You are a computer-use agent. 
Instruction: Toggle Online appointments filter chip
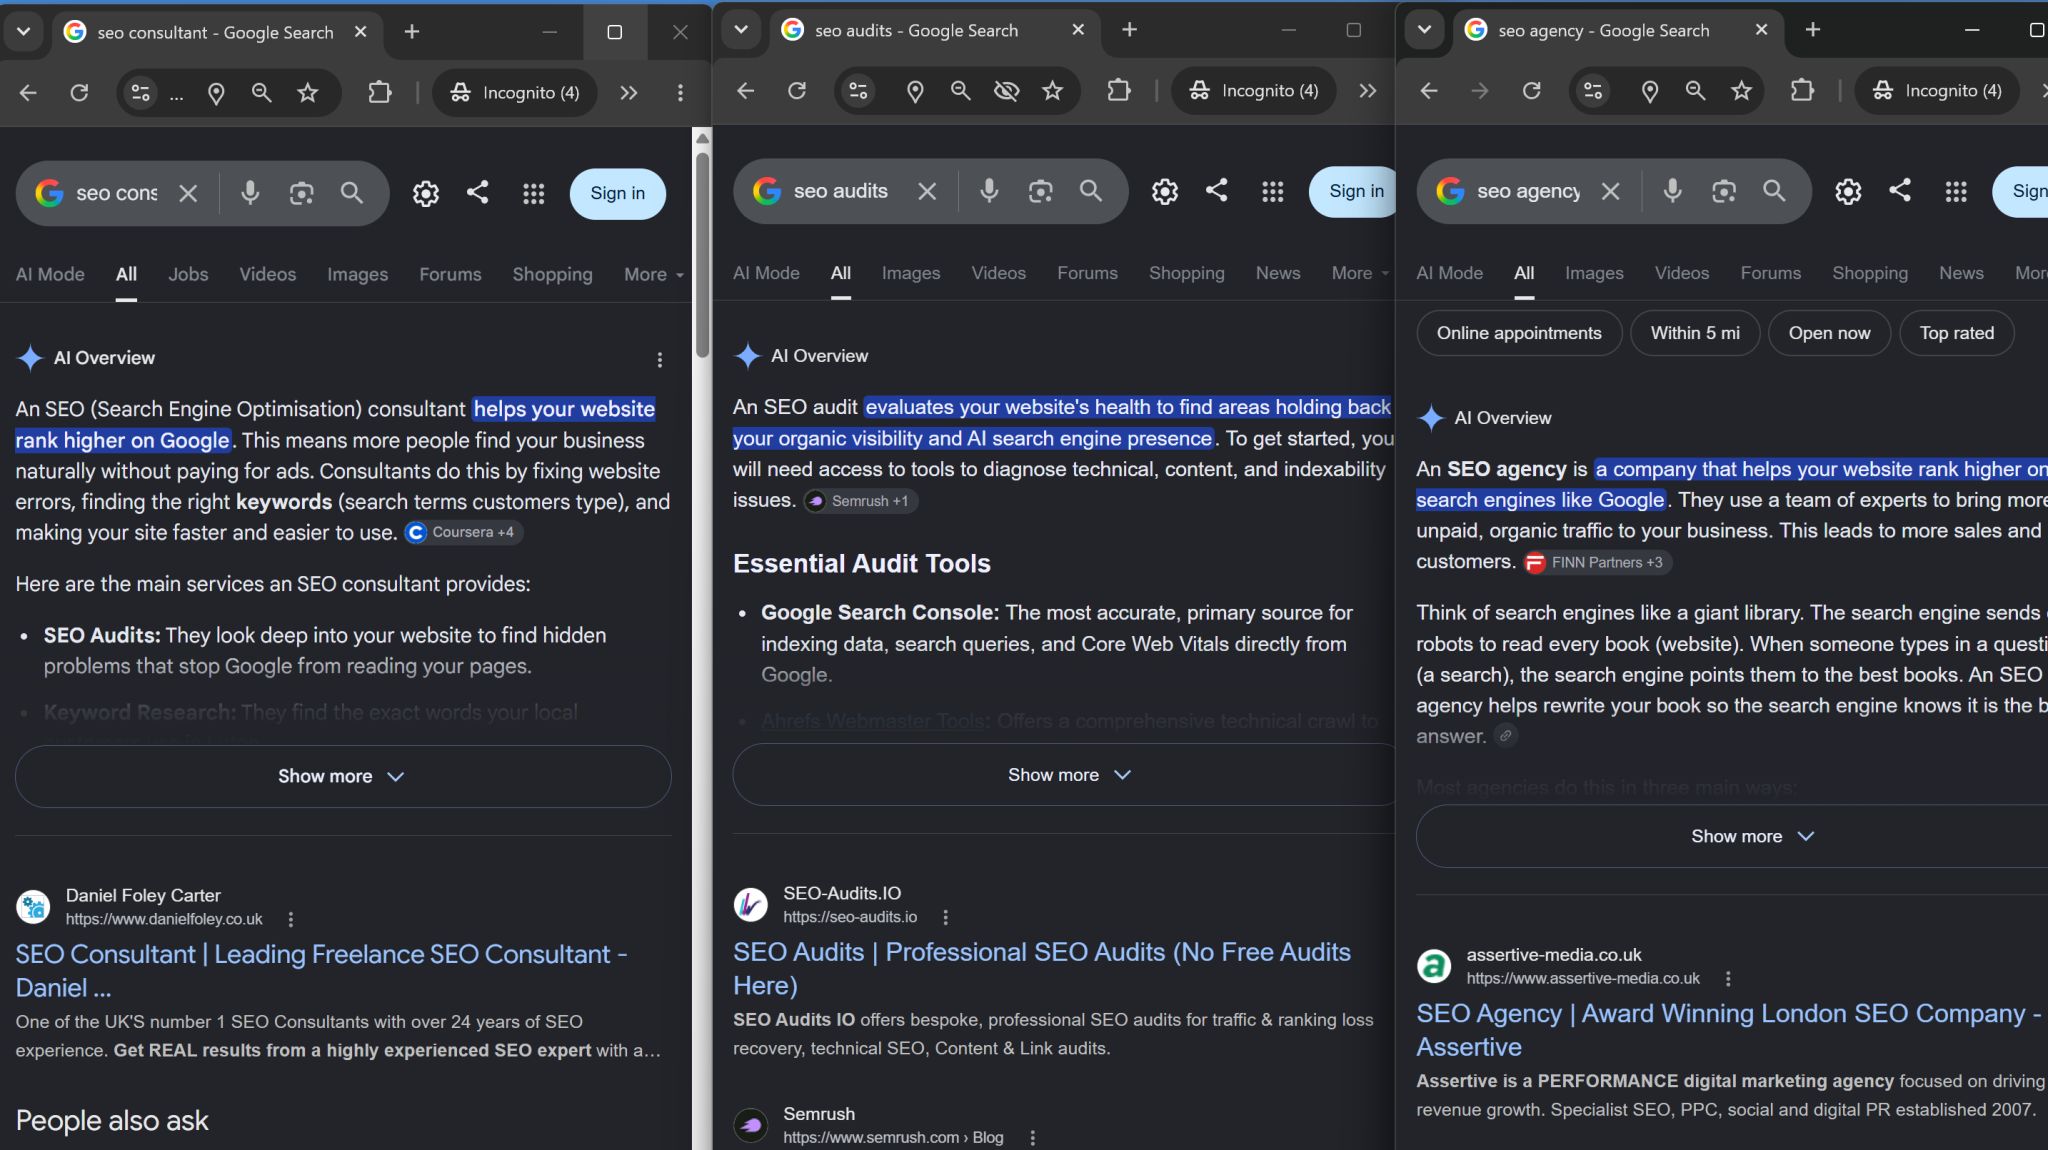pos(1519,333)
